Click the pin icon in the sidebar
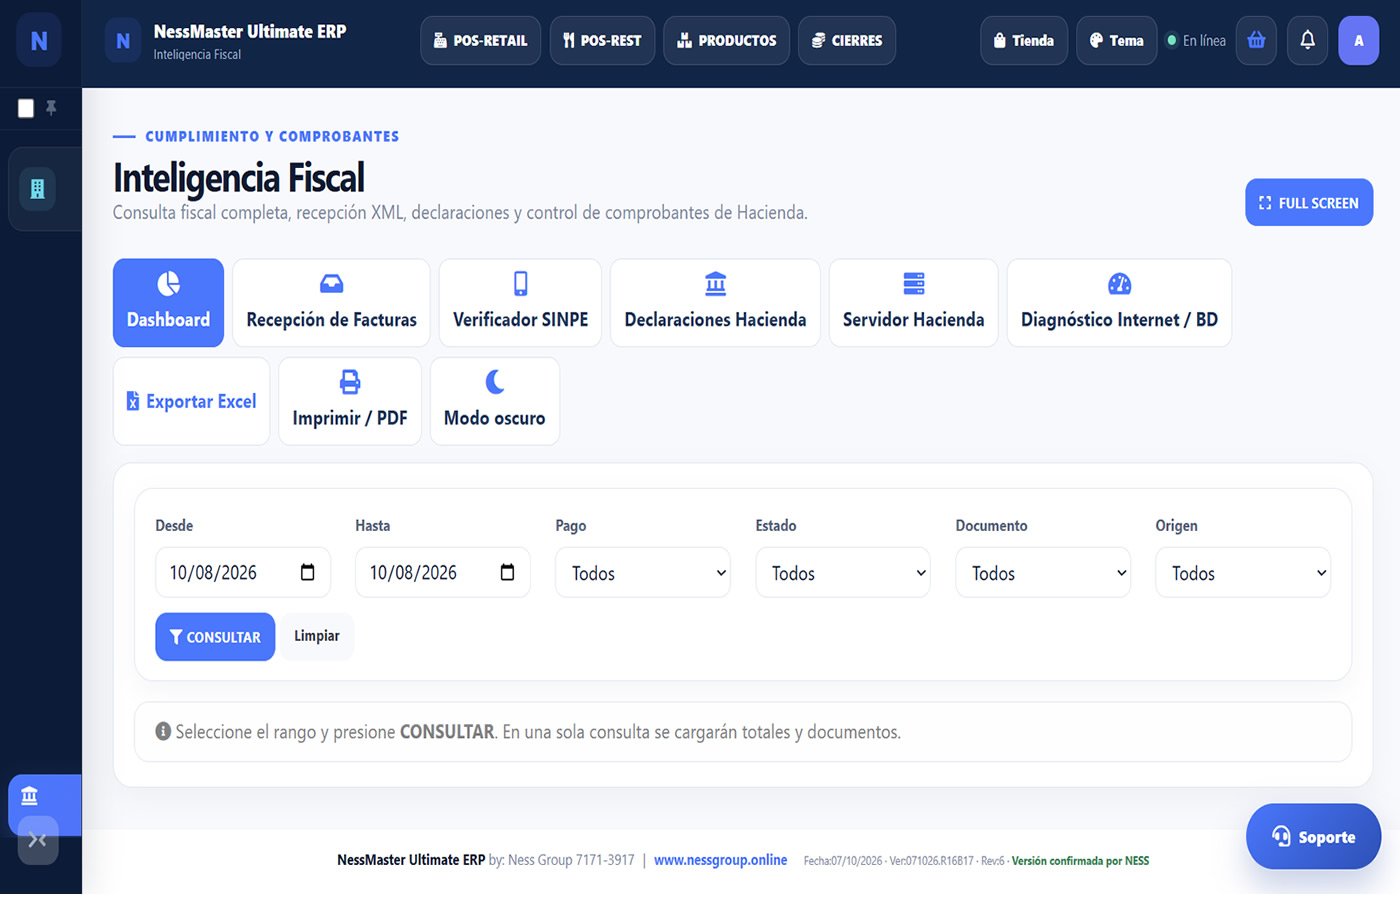1400x900 pixels. click(51, 108)
